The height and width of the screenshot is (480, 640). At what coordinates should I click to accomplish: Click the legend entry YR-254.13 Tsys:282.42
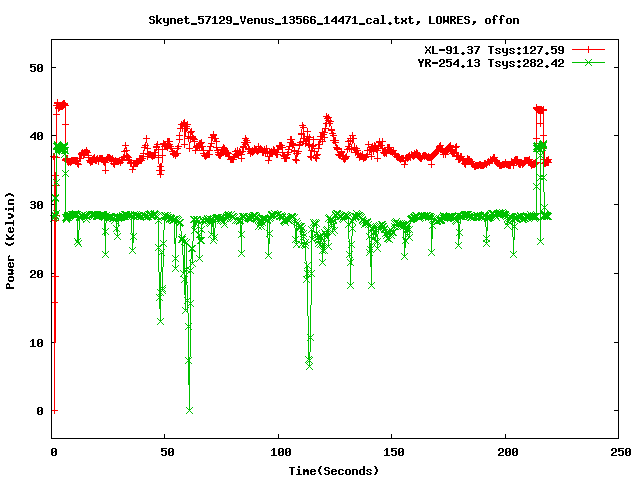(491, 63)
